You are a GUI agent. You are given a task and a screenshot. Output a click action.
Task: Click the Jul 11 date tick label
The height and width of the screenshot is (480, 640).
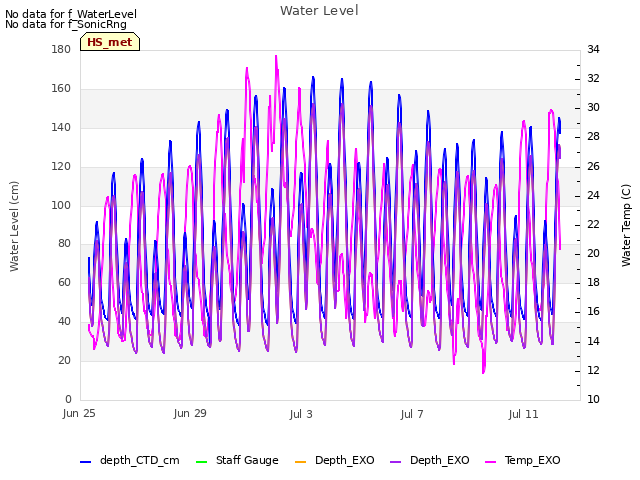coord(523,414)
